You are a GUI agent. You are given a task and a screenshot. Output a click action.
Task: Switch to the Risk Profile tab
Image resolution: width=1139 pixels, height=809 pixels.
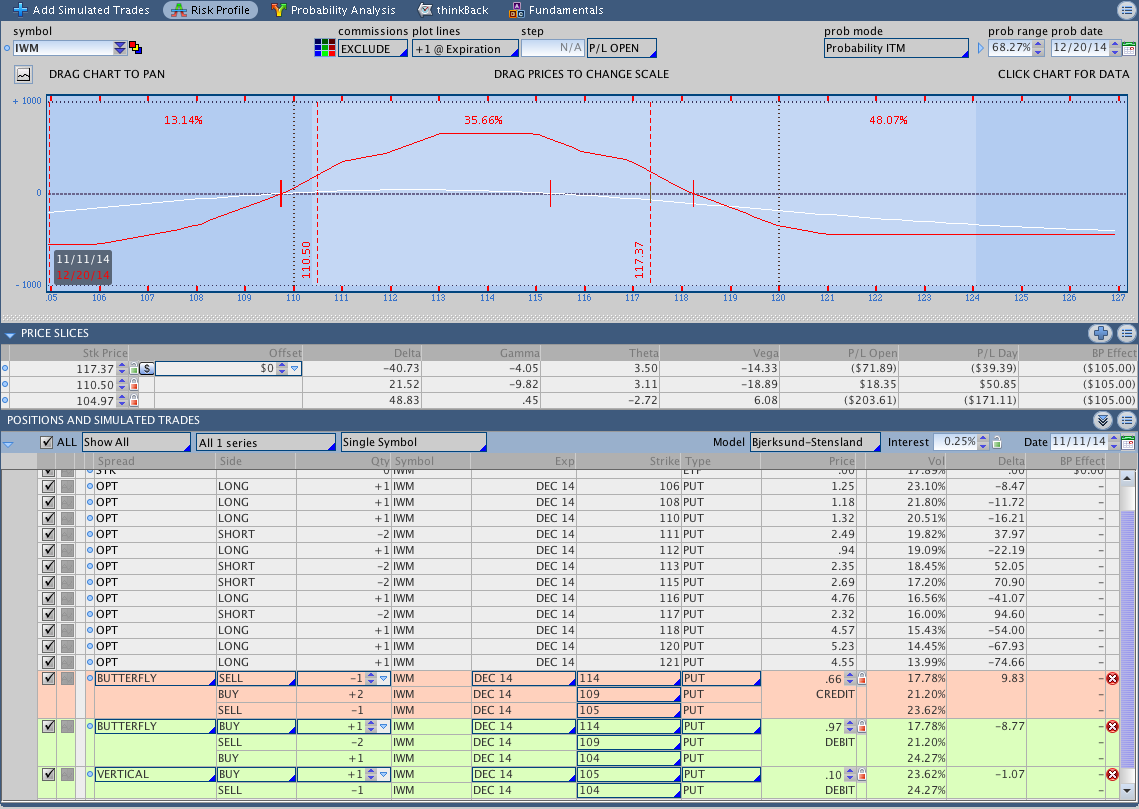(211, 10)
